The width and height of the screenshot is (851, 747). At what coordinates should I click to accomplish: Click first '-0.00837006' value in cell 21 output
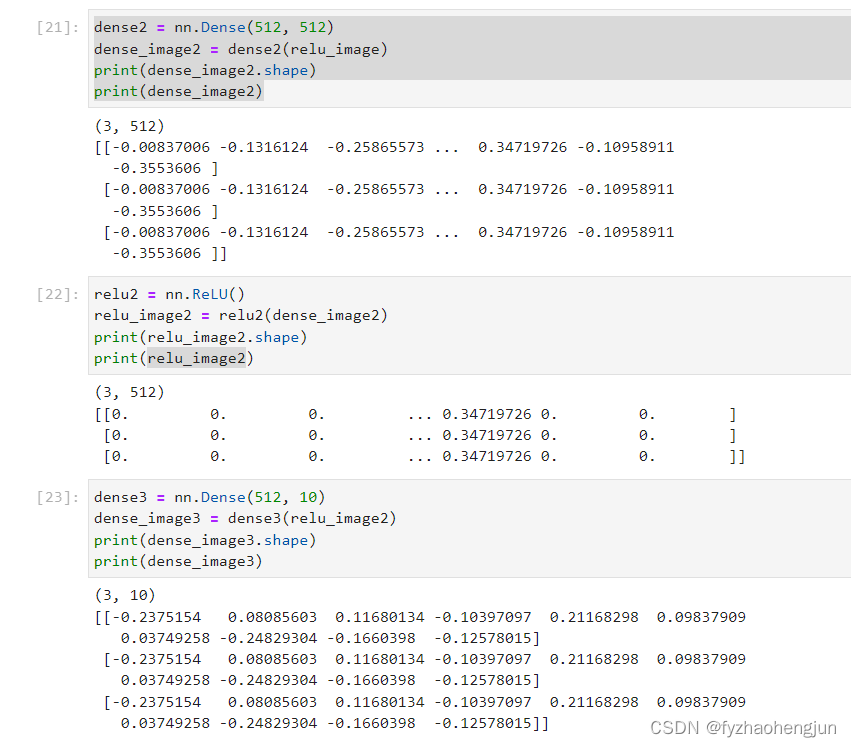pyautogui.click(x=161, y=147)
